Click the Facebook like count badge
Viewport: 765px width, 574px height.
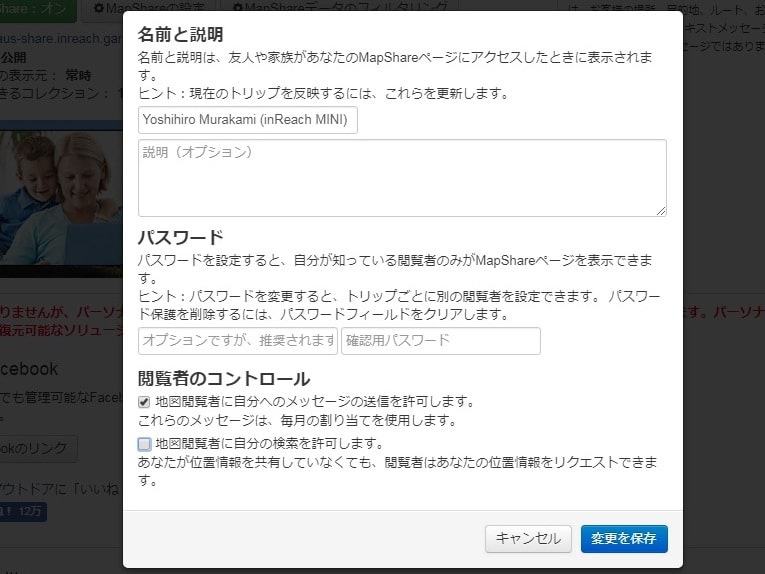(x=23, y=512)
